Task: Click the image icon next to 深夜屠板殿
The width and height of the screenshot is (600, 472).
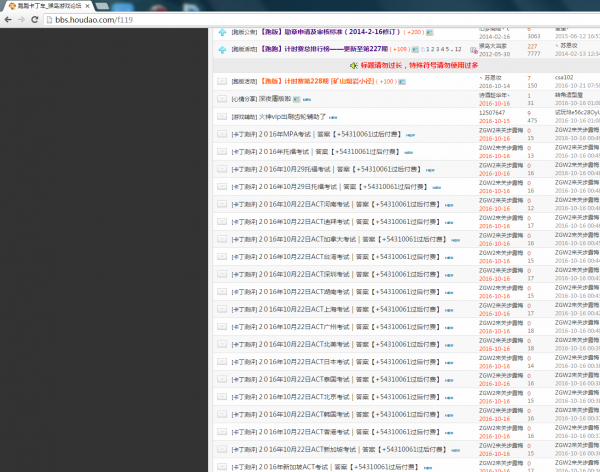Action: [x=297, y=99]
